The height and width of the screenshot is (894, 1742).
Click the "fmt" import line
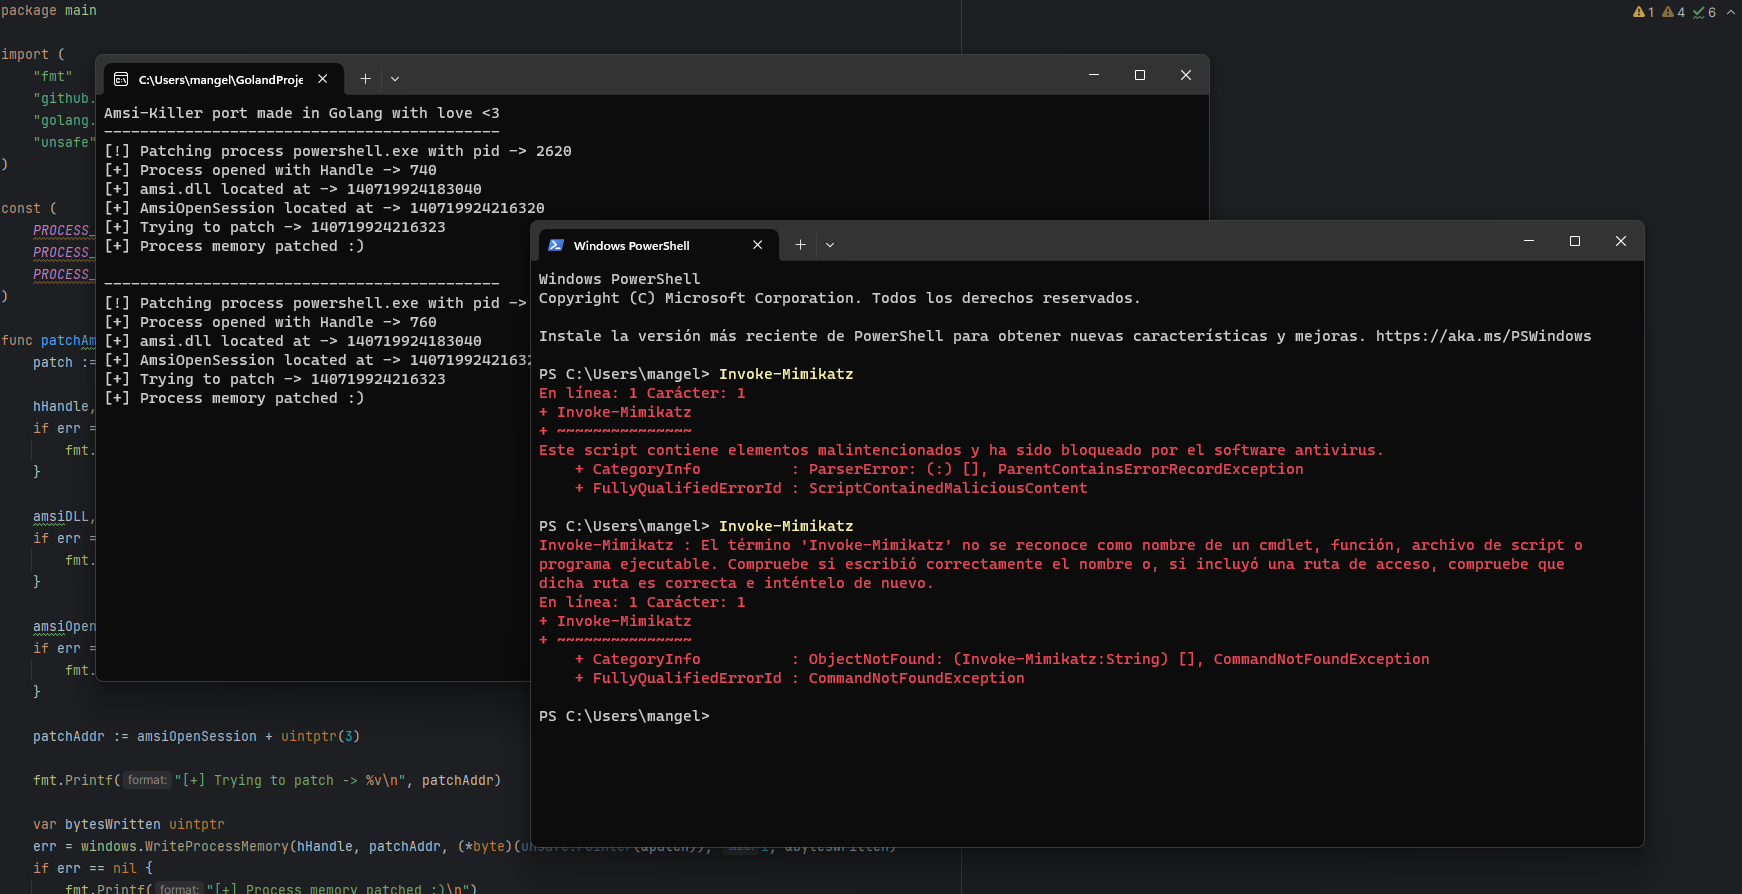pyautogui.click(x=53, y=76)
